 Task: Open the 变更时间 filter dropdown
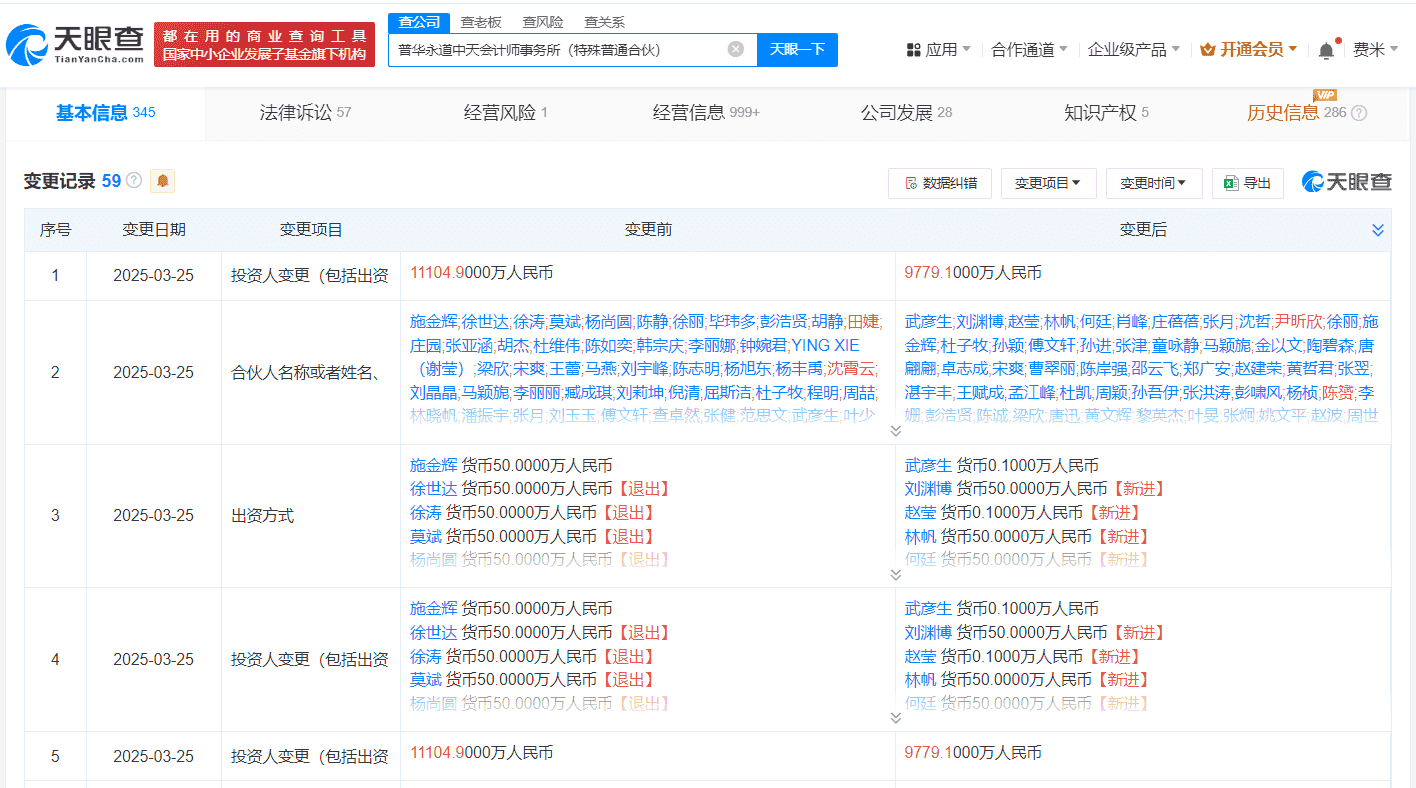click(1153, 183)
